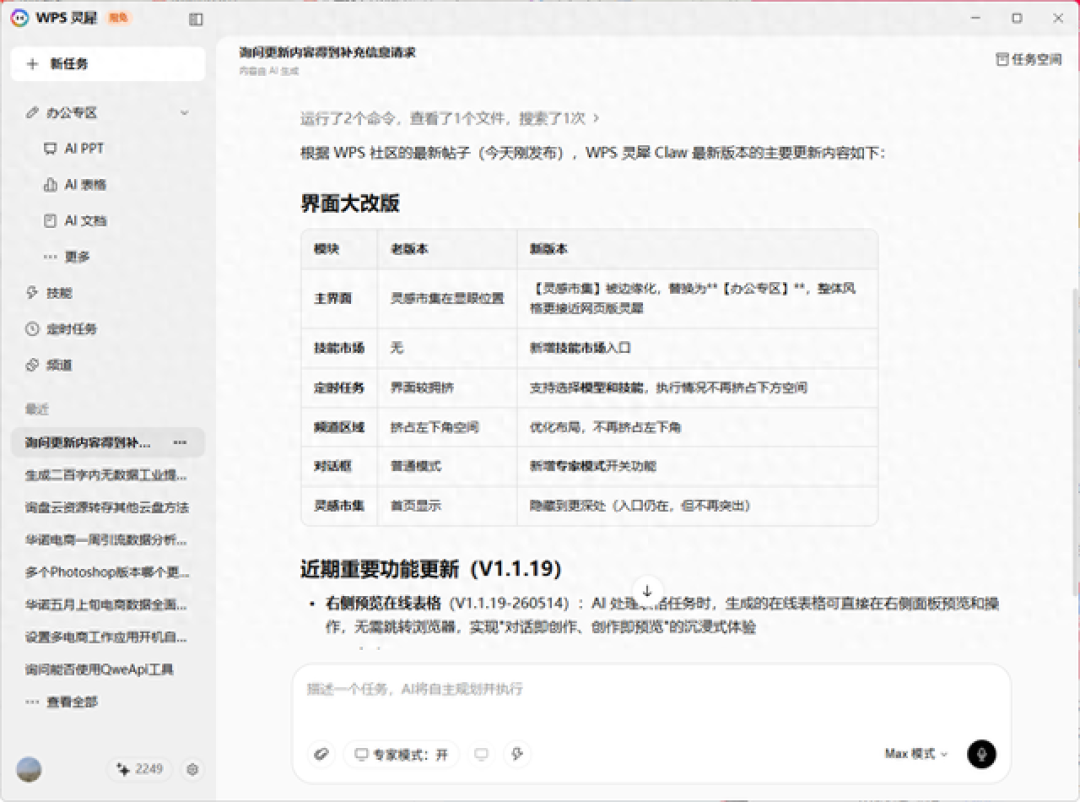1080x802 pixels.
Task: Open the 频道 section
Action: click(x=59, y=365)
